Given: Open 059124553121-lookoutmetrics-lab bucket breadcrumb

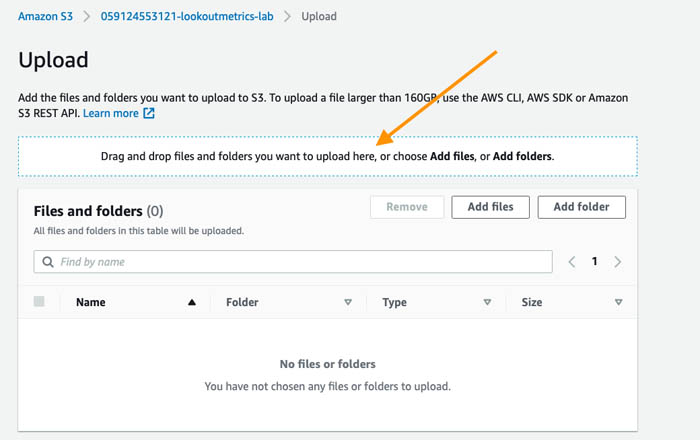Looking at the screenshot, I should pyautogui.click(x=187, y=17).
